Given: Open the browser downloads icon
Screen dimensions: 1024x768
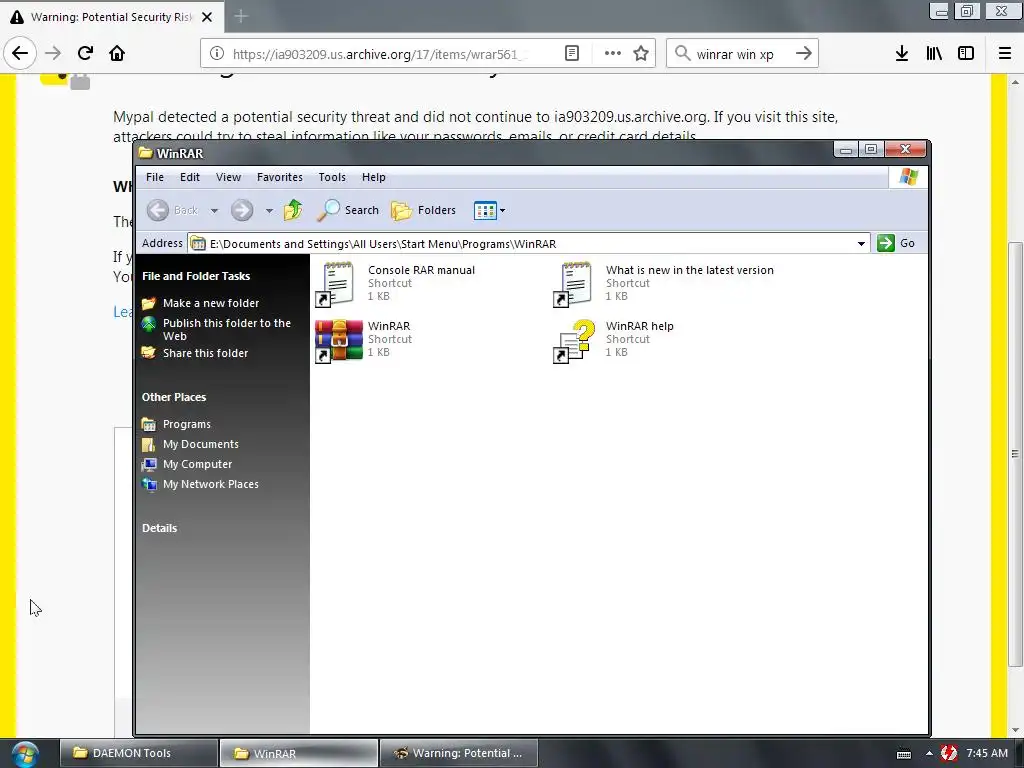Looking at the screenshot, I should [902, 54].
